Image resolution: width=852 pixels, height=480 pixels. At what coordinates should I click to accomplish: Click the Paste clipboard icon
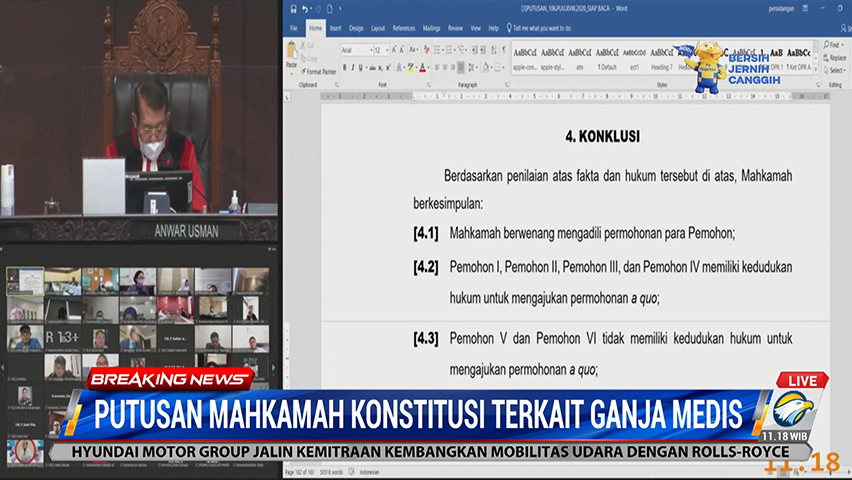(292, 50)
